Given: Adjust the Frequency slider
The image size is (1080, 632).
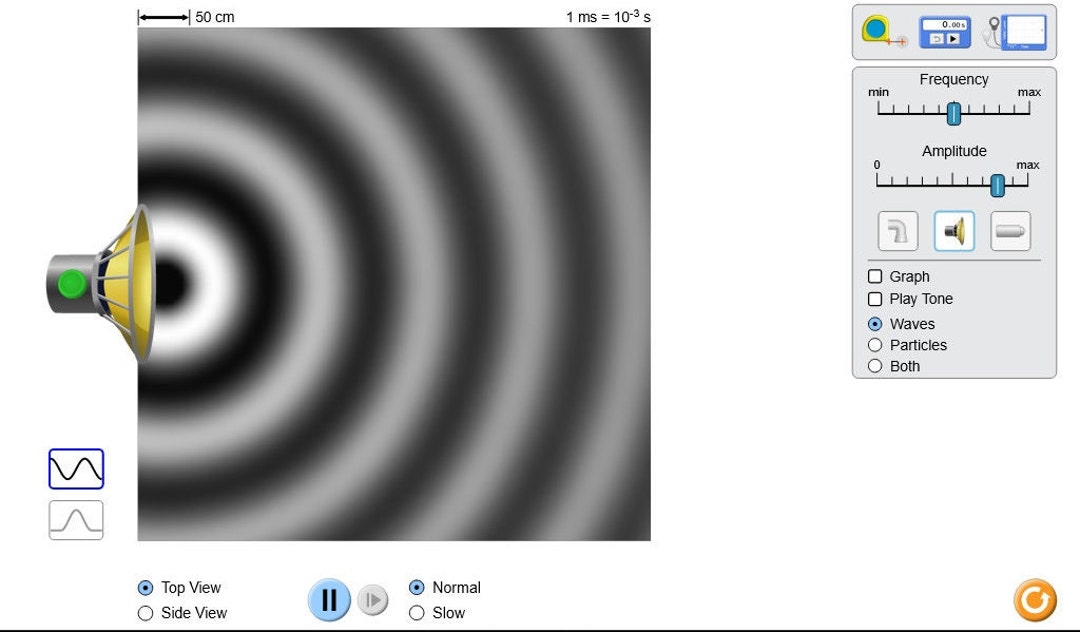Looking at the screenshot, I should tap(953, 114).
